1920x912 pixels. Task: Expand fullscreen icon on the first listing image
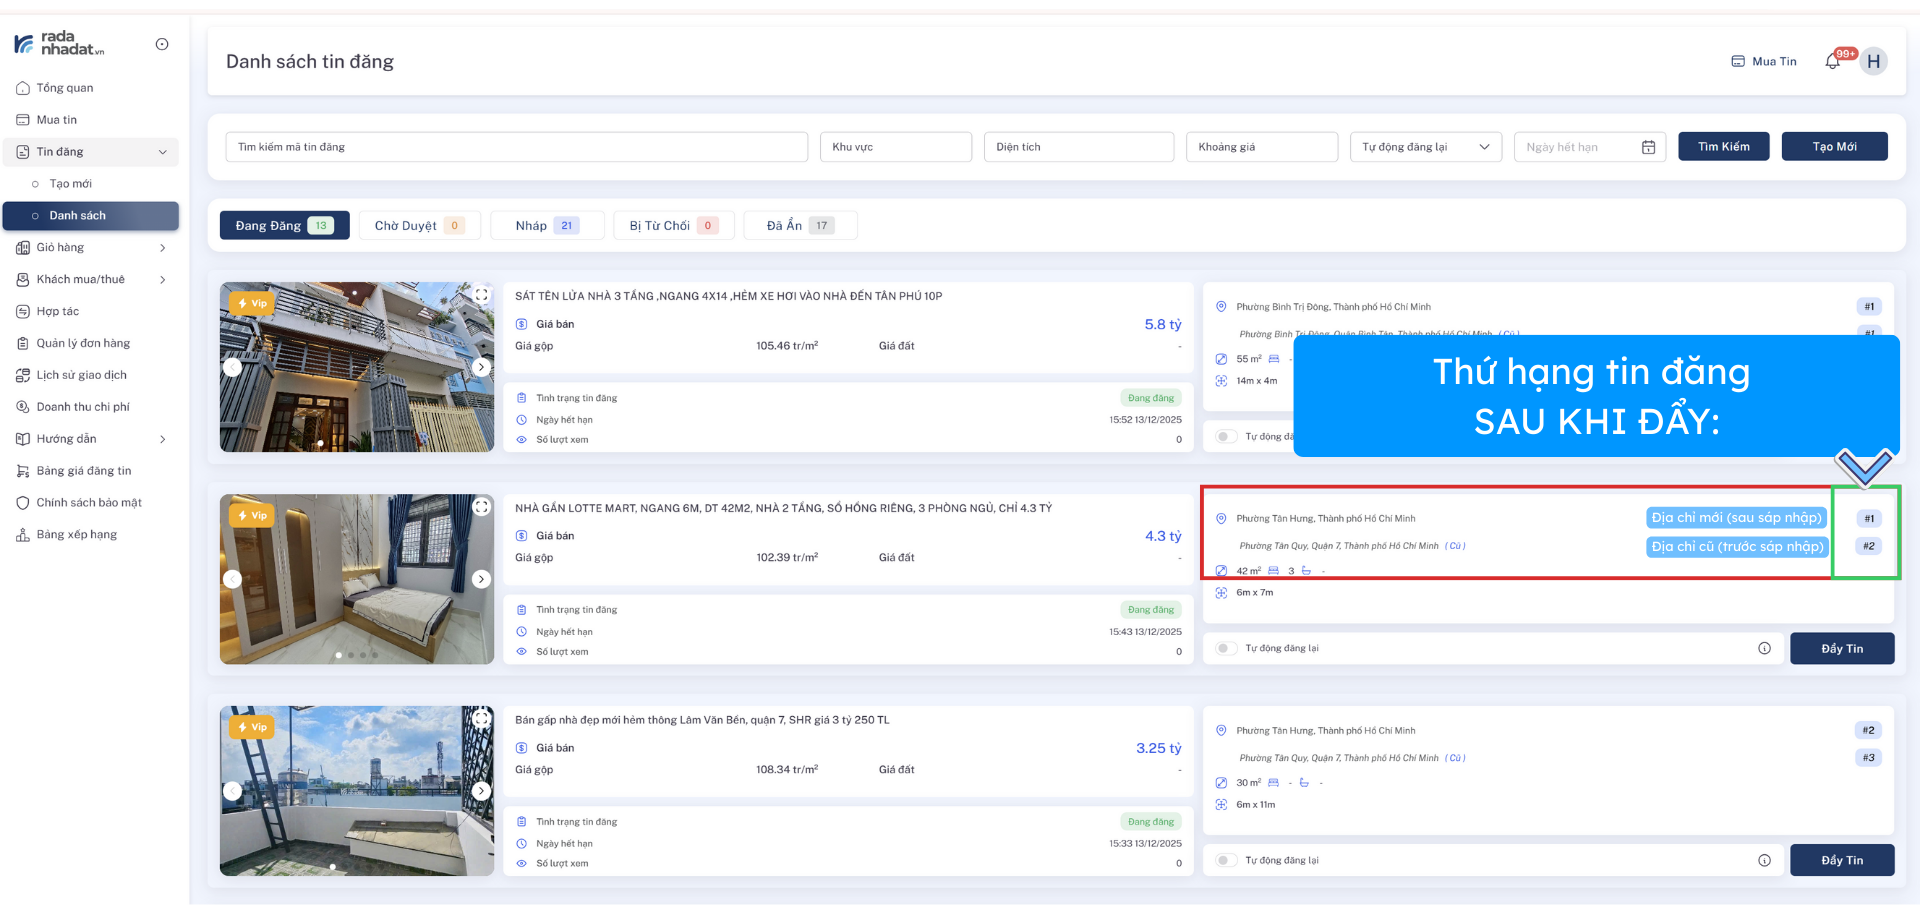point(481,295)
